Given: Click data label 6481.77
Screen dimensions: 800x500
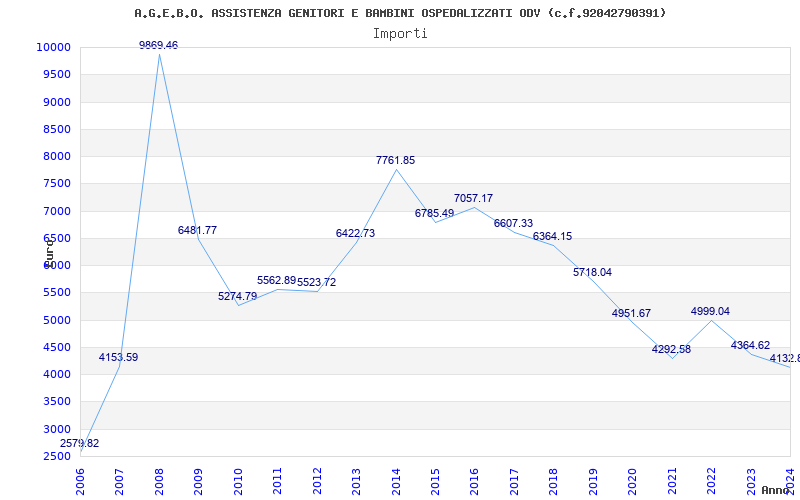Looking at the screenshot, I should (197, 230).
